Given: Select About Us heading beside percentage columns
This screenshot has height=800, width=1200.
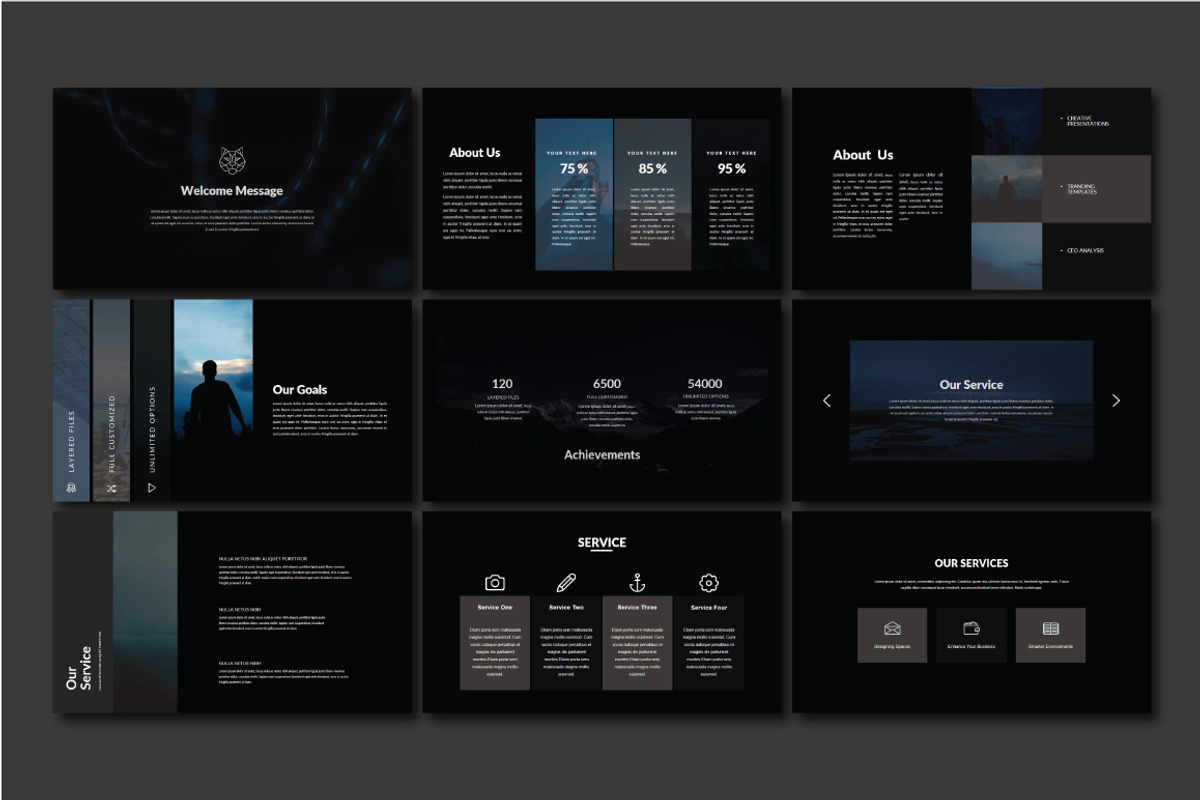Looking at the screenshot, I should [x=475, y=152].
